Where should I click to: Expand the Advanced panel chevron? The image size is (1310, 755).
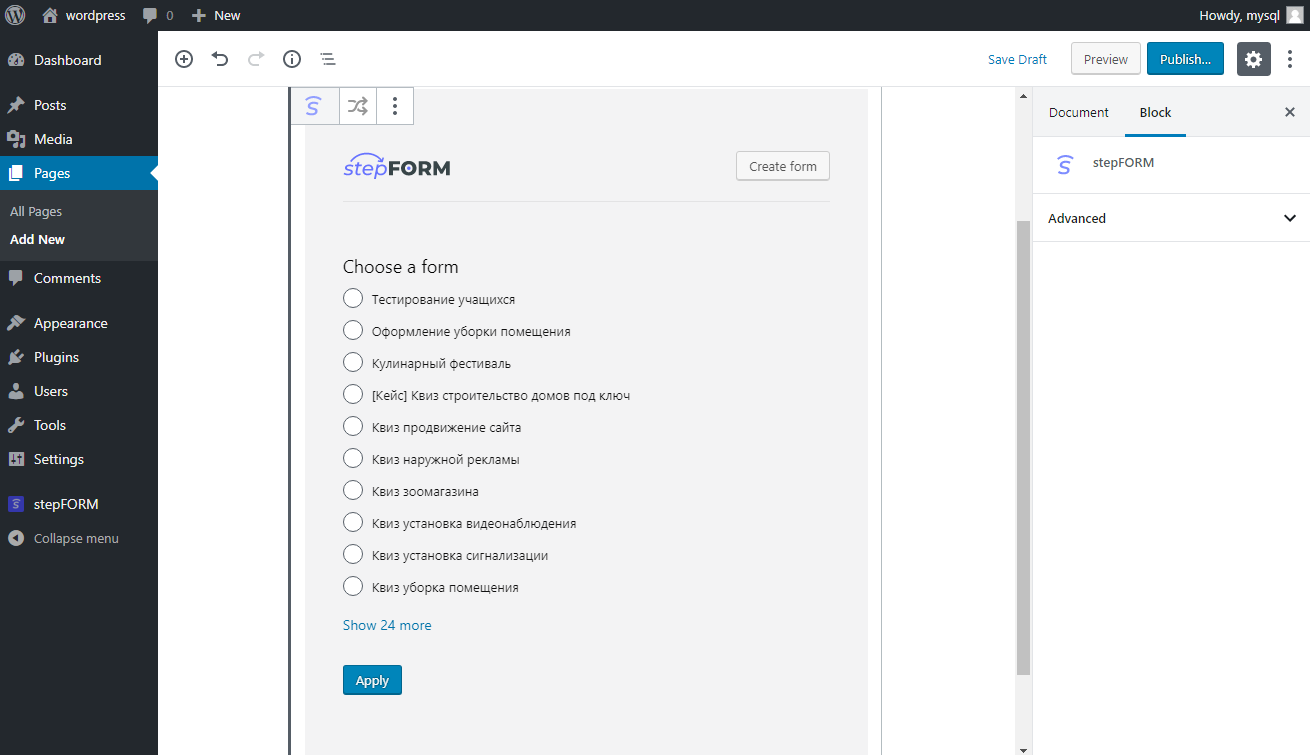coord(1290,218)
